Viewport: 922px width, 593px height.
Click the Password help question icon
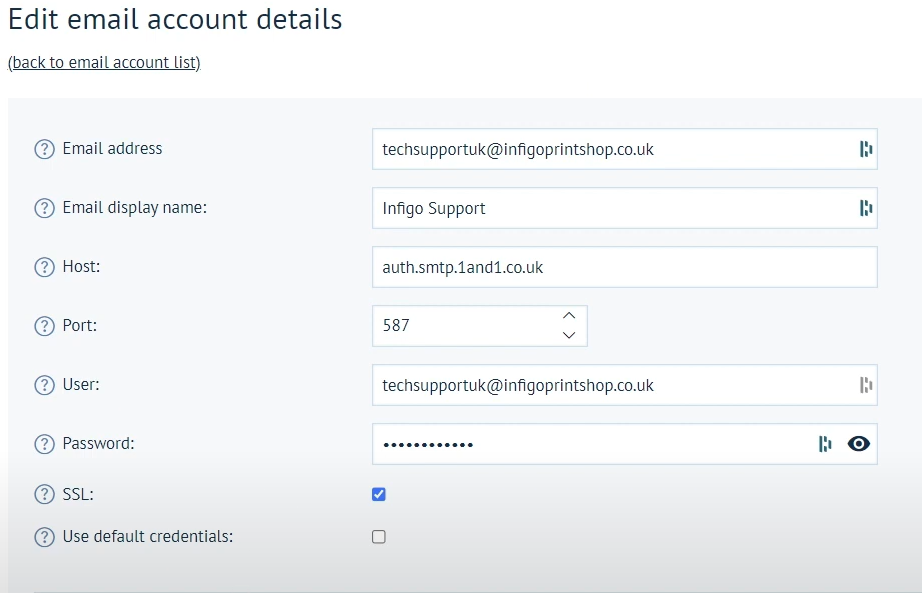tap(44, 444)
